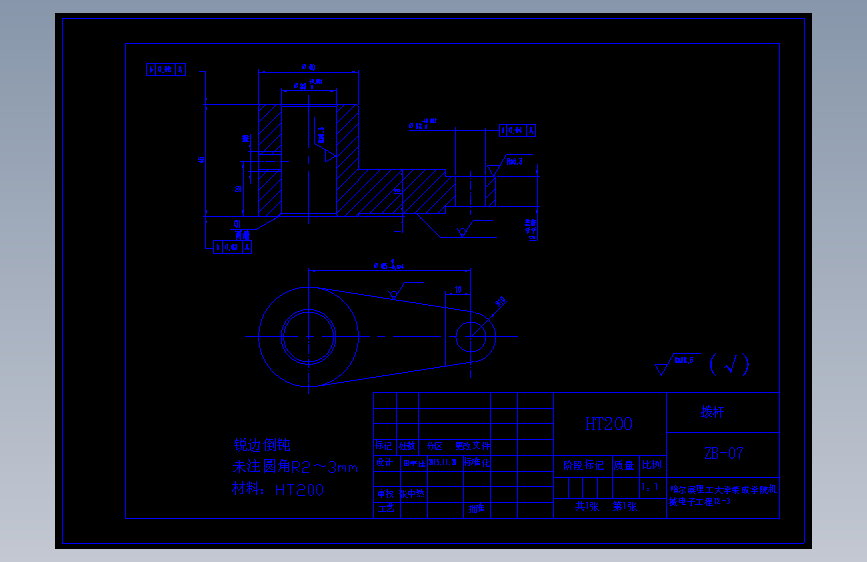The height and width of the screenshot is (562, 867).
Task: Select the 2015.11.30 date cell
Action: [x=442, y=462]
